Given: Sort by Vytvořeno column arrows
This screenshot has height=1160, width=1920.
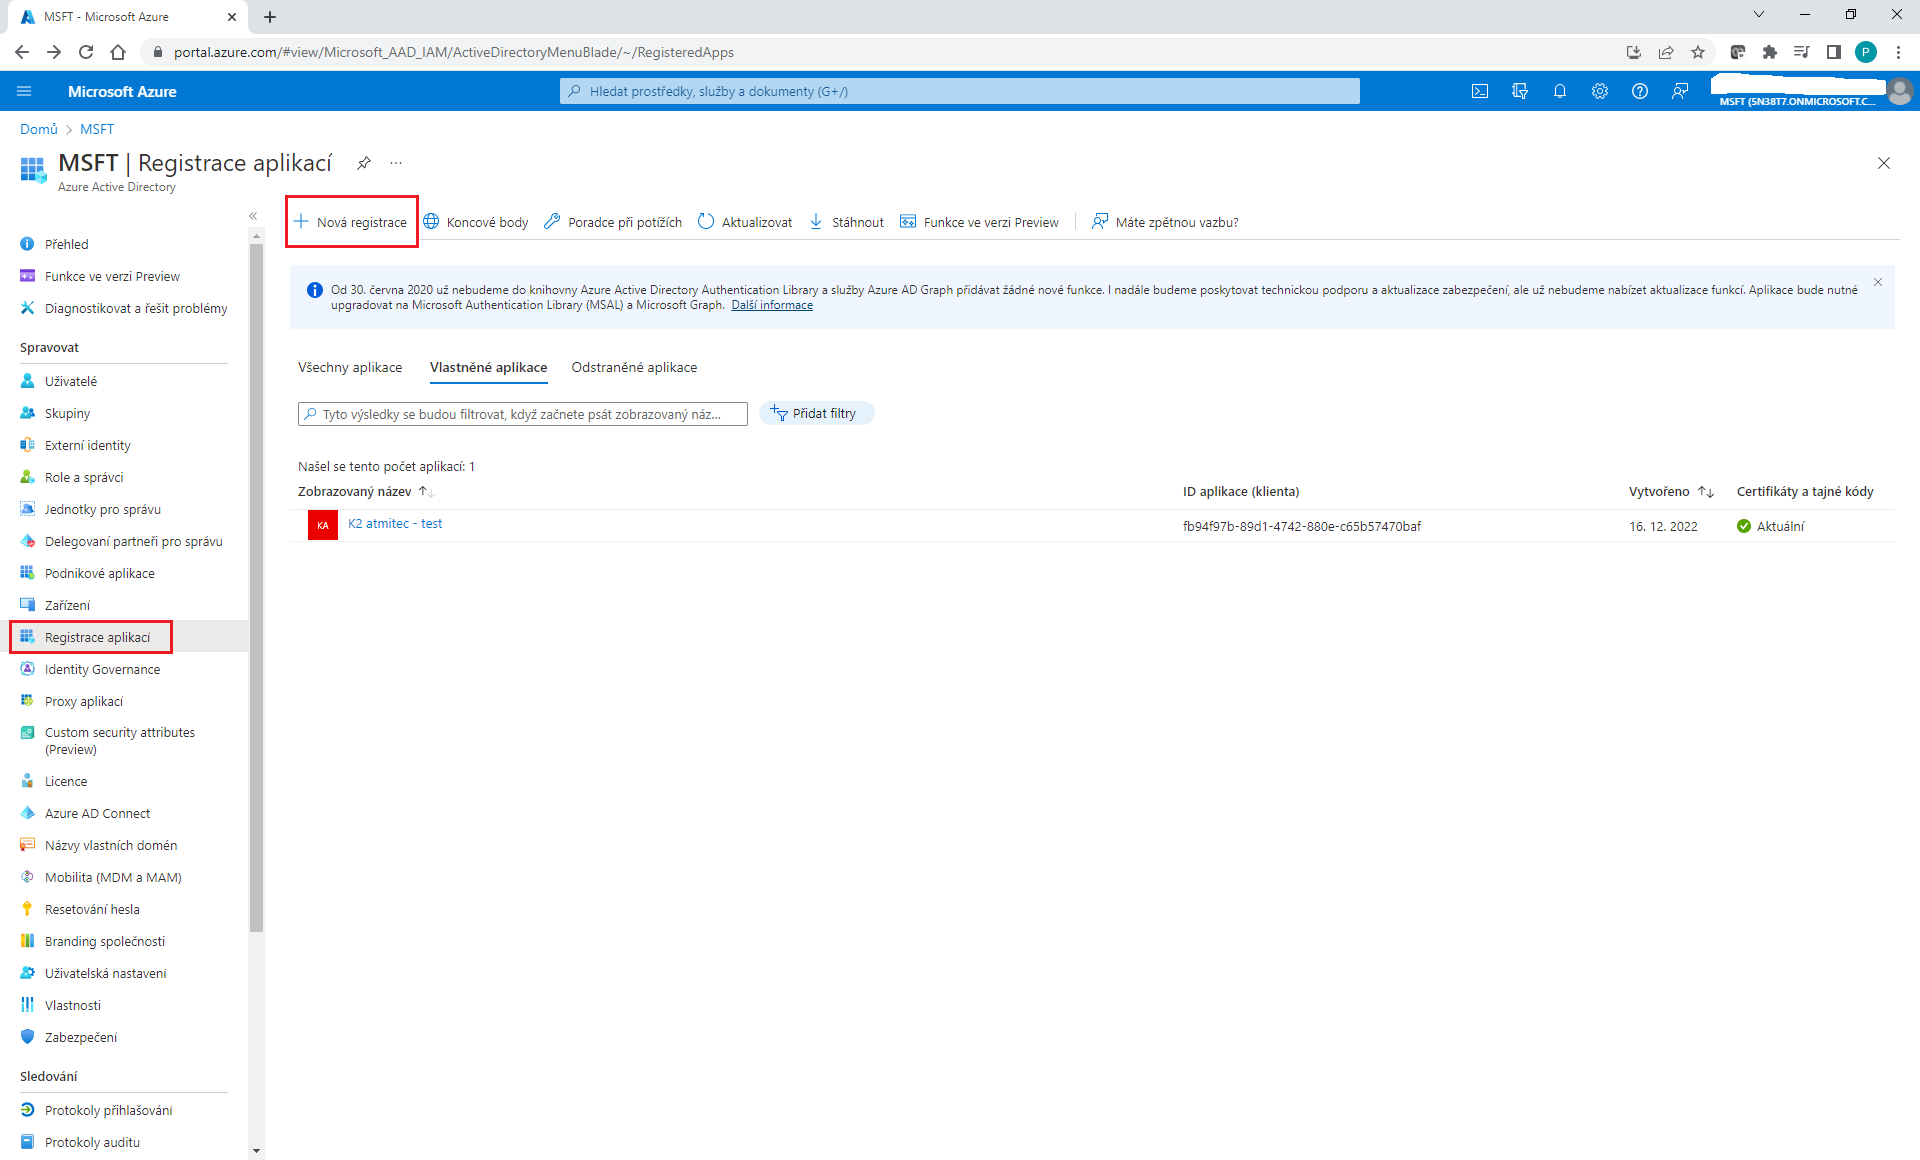Looking at the screenshot, I should click(1706, 492).
